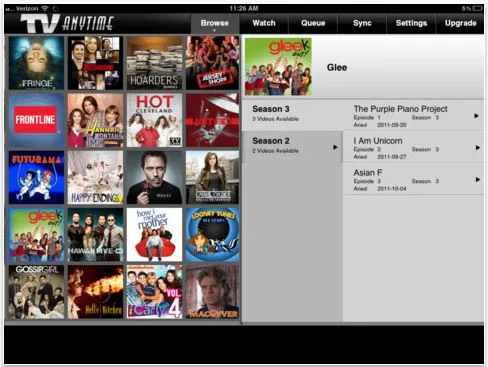Open the Frontline show tile
The height and width of the screenshot is (367, 488).
36,120
